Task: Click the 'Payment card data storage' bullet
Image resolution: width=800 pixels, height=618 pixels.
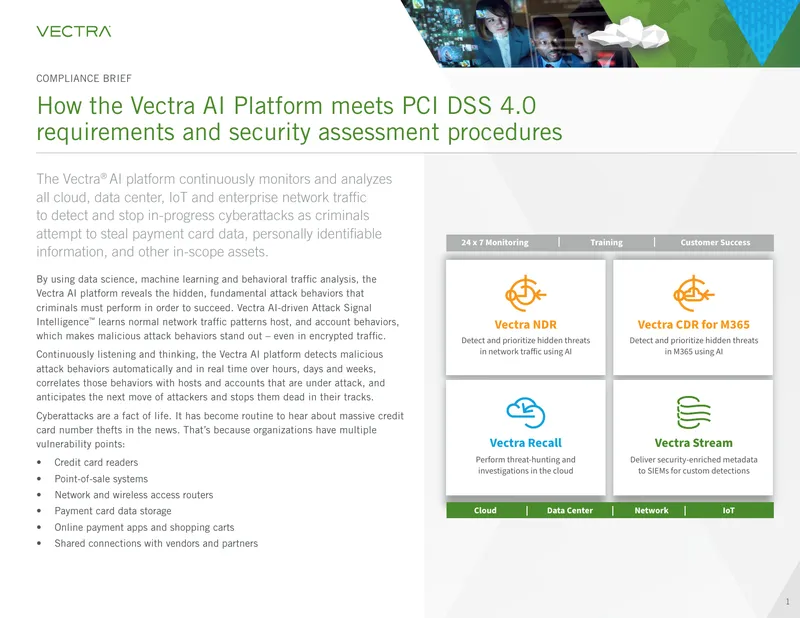Action: [113, 511]
